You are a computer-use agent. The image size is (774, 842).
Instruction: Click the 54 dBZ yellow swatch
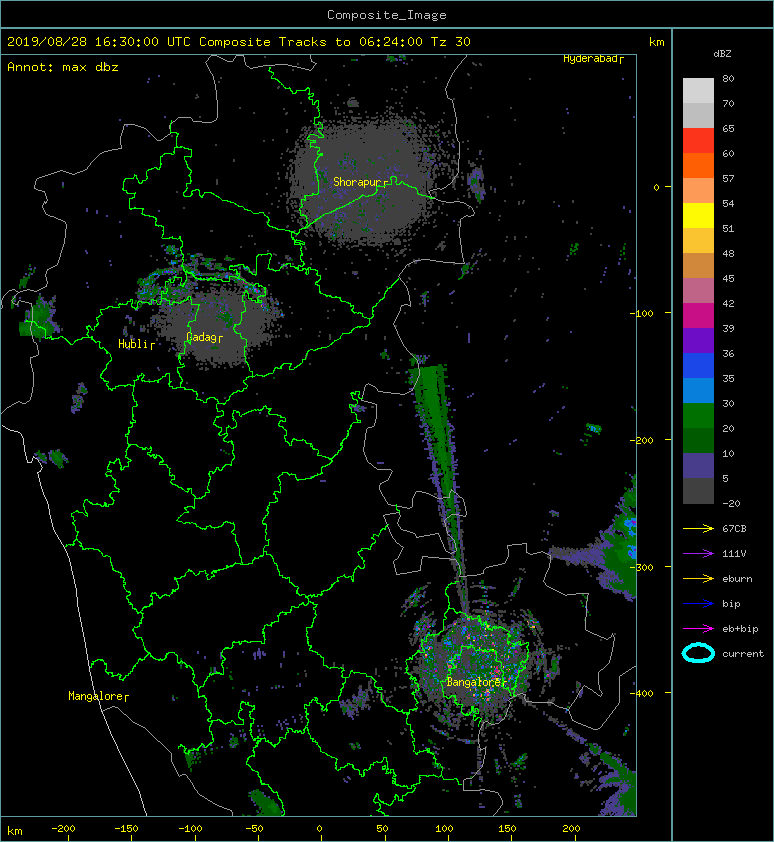[x=698, y=215]
